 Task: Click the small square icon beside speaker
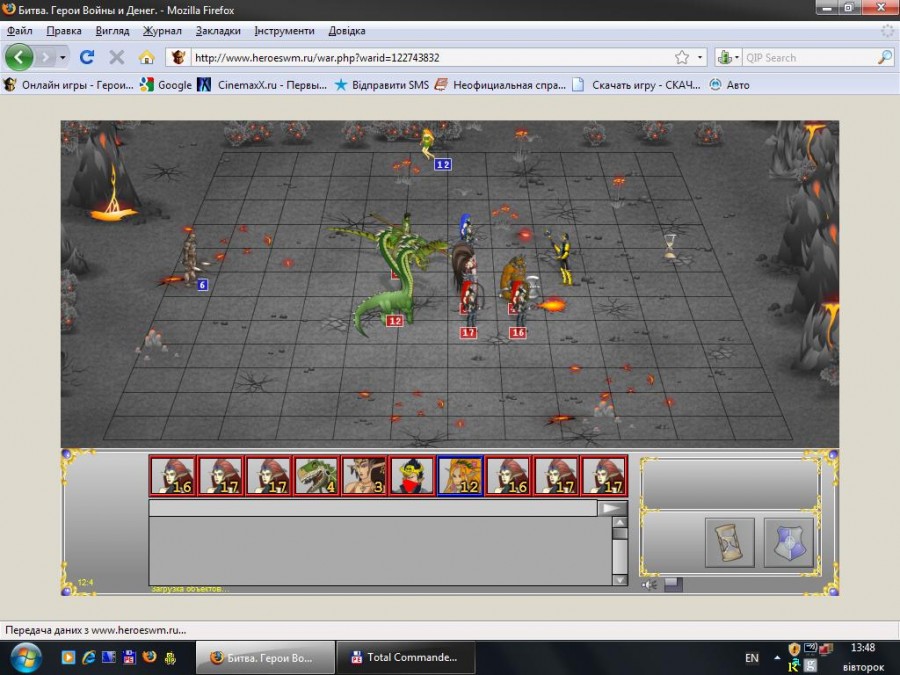[673, 585]
